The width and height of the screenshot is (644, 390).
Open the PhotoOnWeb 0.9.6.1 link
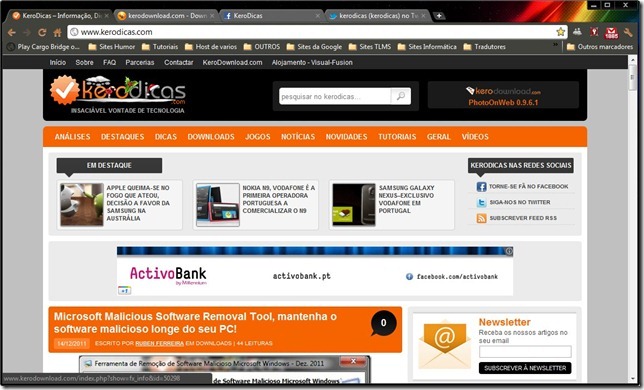(x=503, y=103)
